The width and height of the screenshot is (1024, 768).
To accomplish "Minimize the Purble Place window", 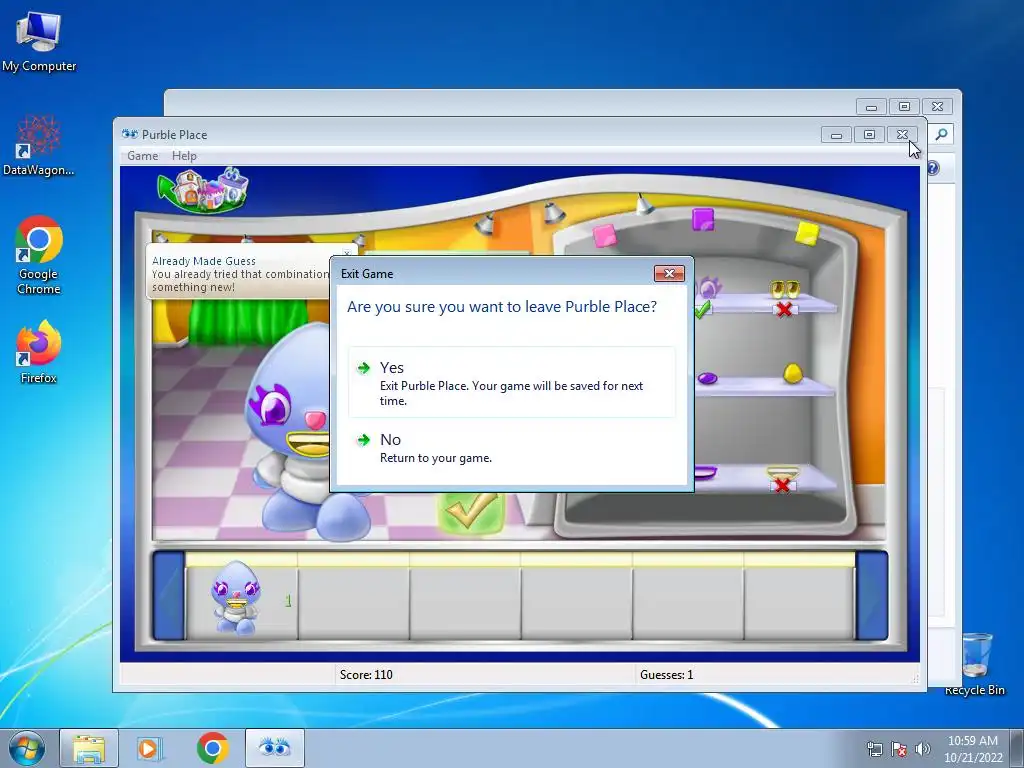I will pos(837,135).
